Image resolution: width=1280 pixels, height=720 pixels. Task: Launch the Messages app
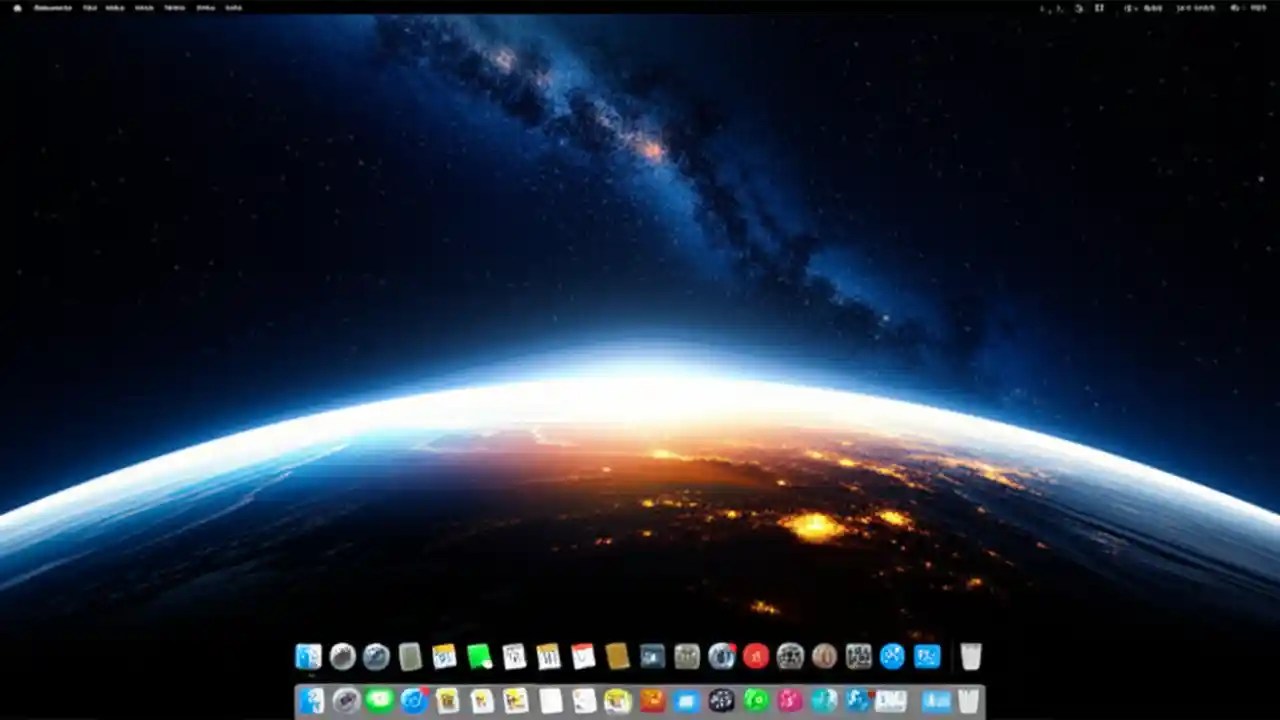click(x=480, y=656)
